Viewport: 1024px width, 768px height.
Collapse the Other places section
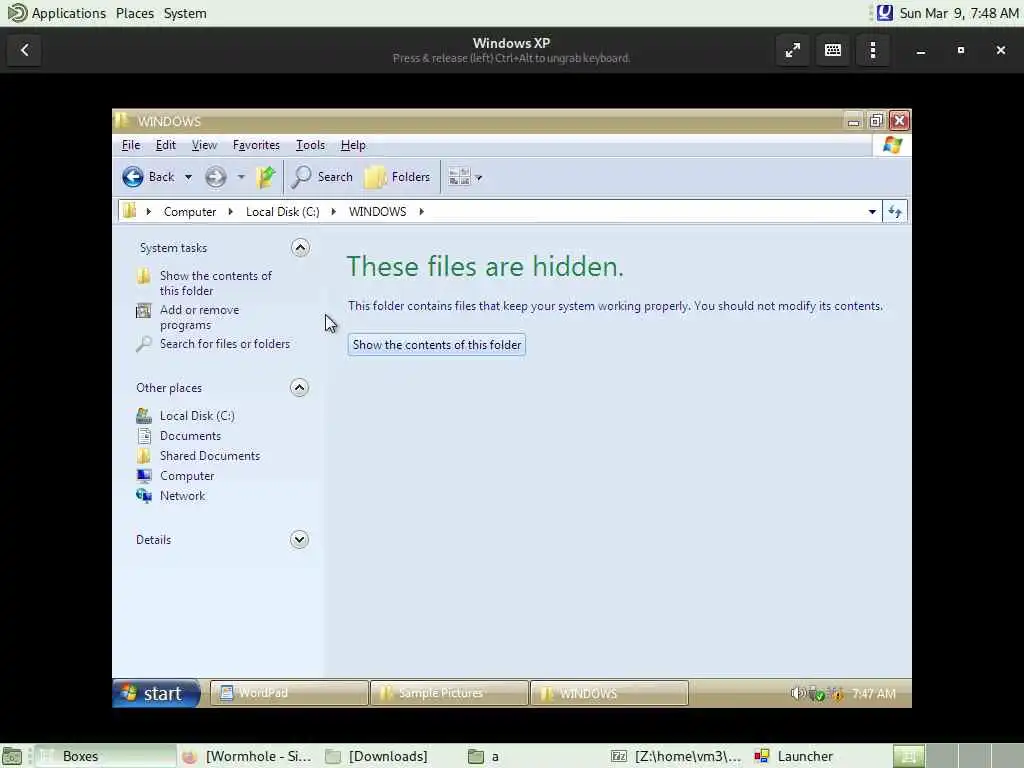pos(299,388)
